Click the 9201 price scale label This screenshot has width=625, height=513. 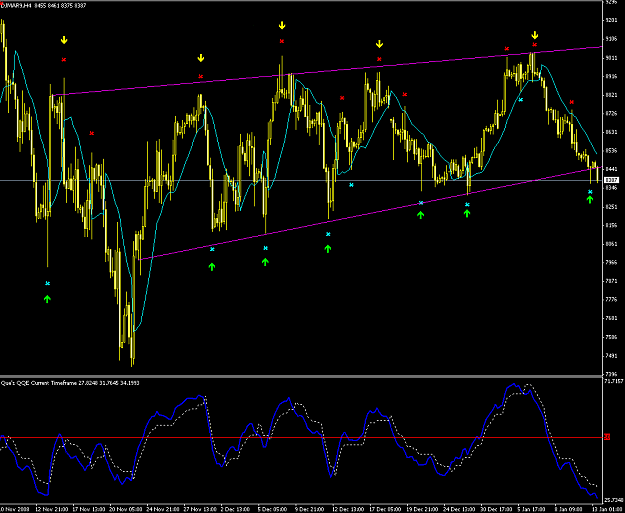[x=611, y=20]
